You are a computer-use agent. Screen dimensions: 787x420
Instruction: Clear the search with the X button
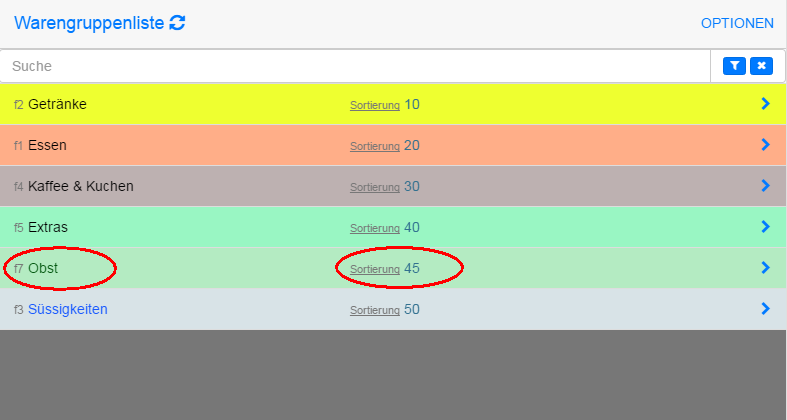pos(762,66)
